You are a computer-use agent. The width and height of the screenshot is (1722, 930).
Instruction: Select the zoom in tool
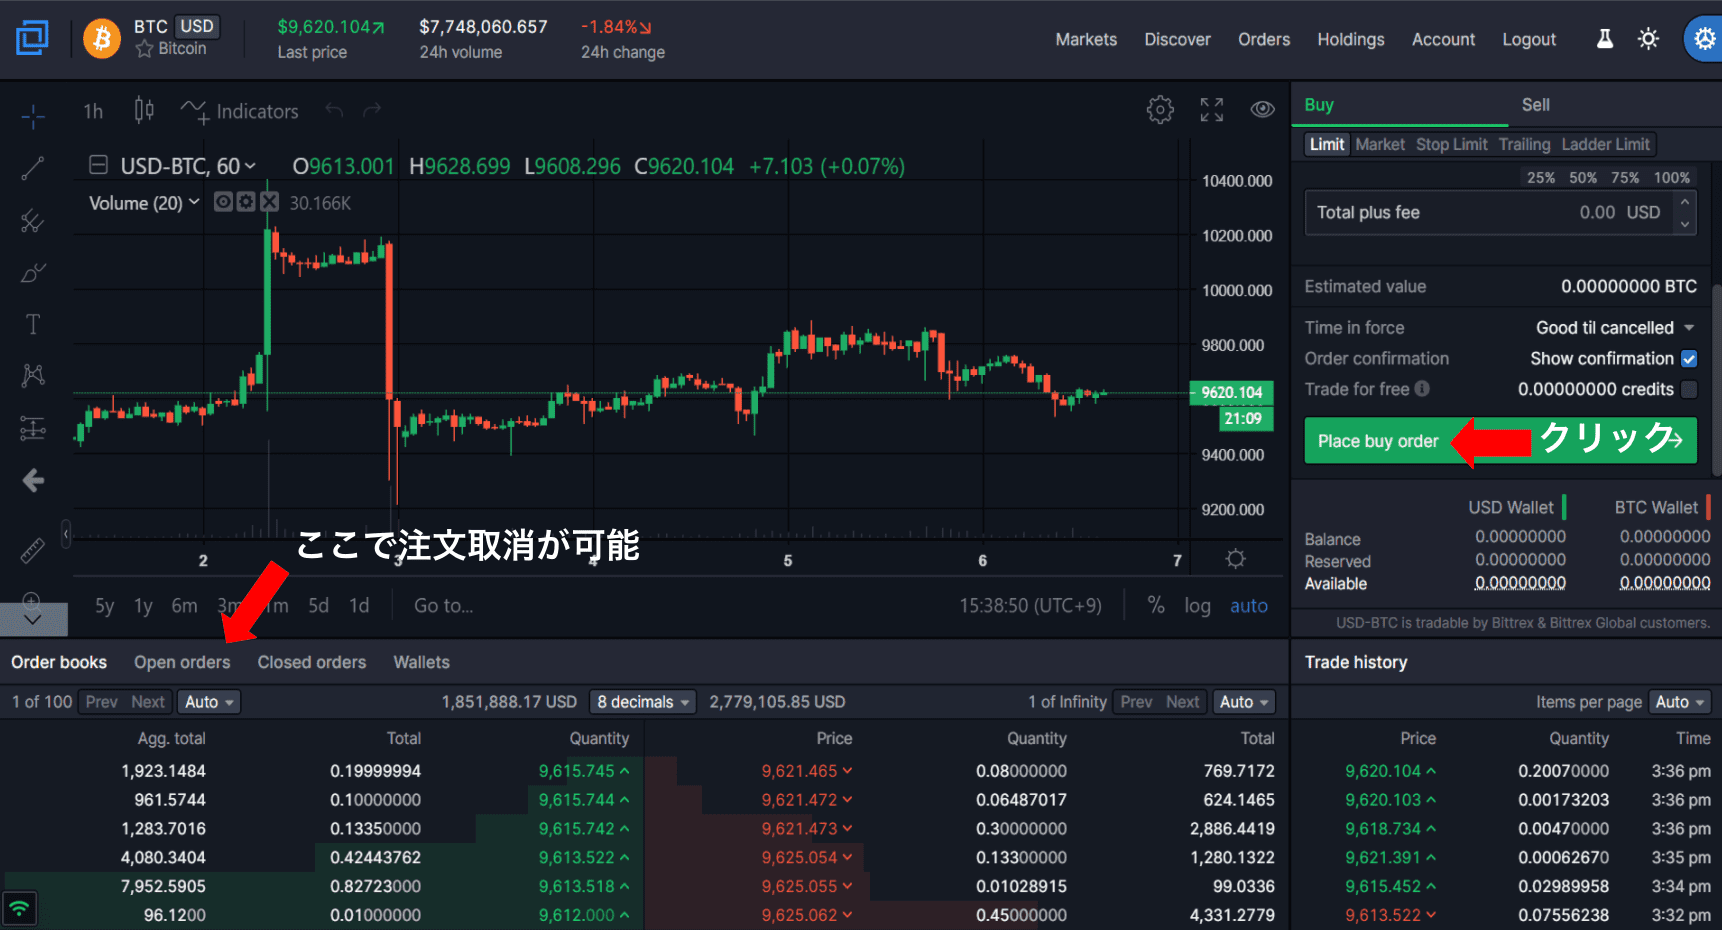32,601
